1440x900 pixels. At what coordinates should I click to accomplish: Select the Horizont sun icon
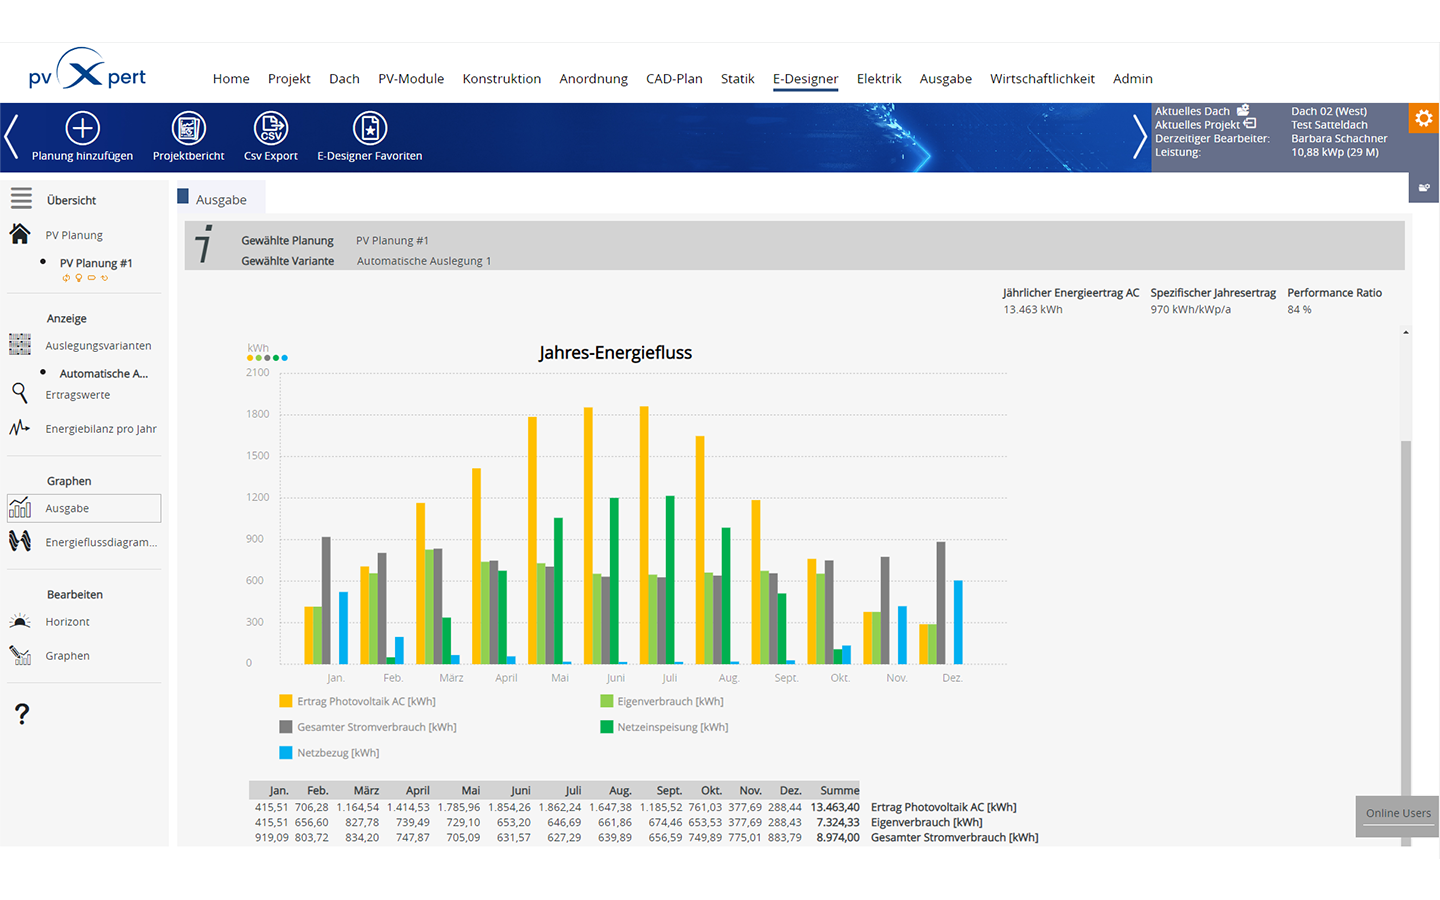(x=20, y=622)
